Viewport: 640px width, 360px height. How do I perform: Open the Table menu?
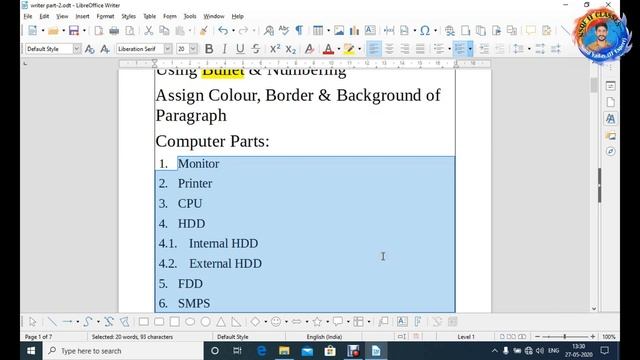tap(149, 16)
